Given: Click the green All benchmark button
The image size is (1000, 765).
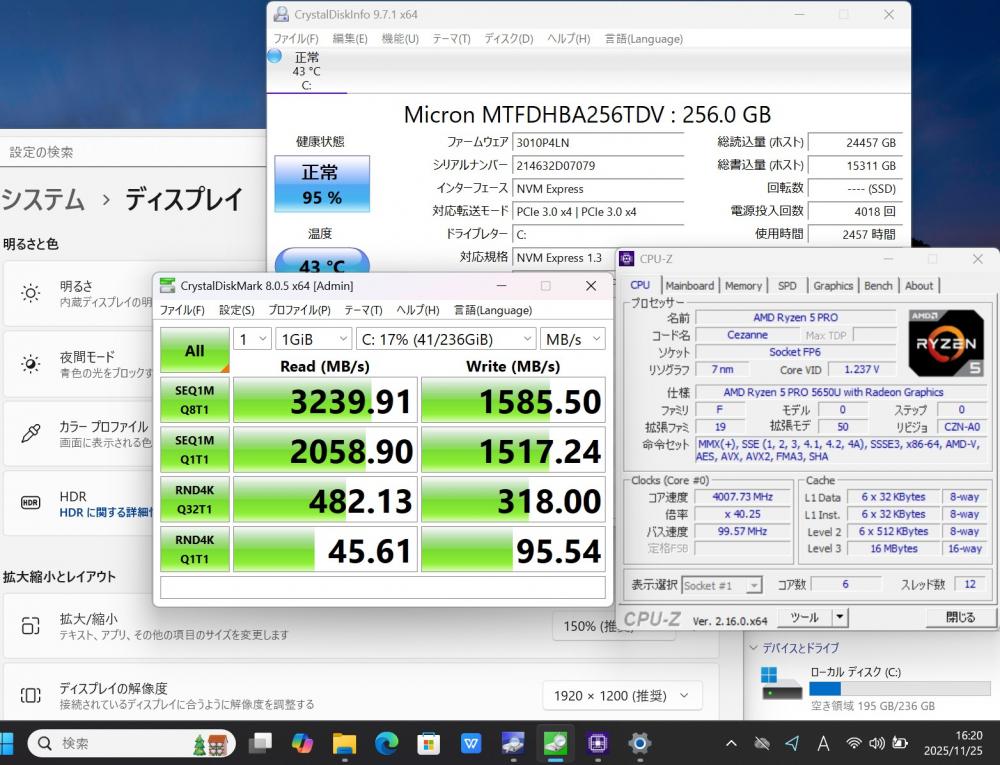Looking at the screenshot, I should (x=194, y=350).
